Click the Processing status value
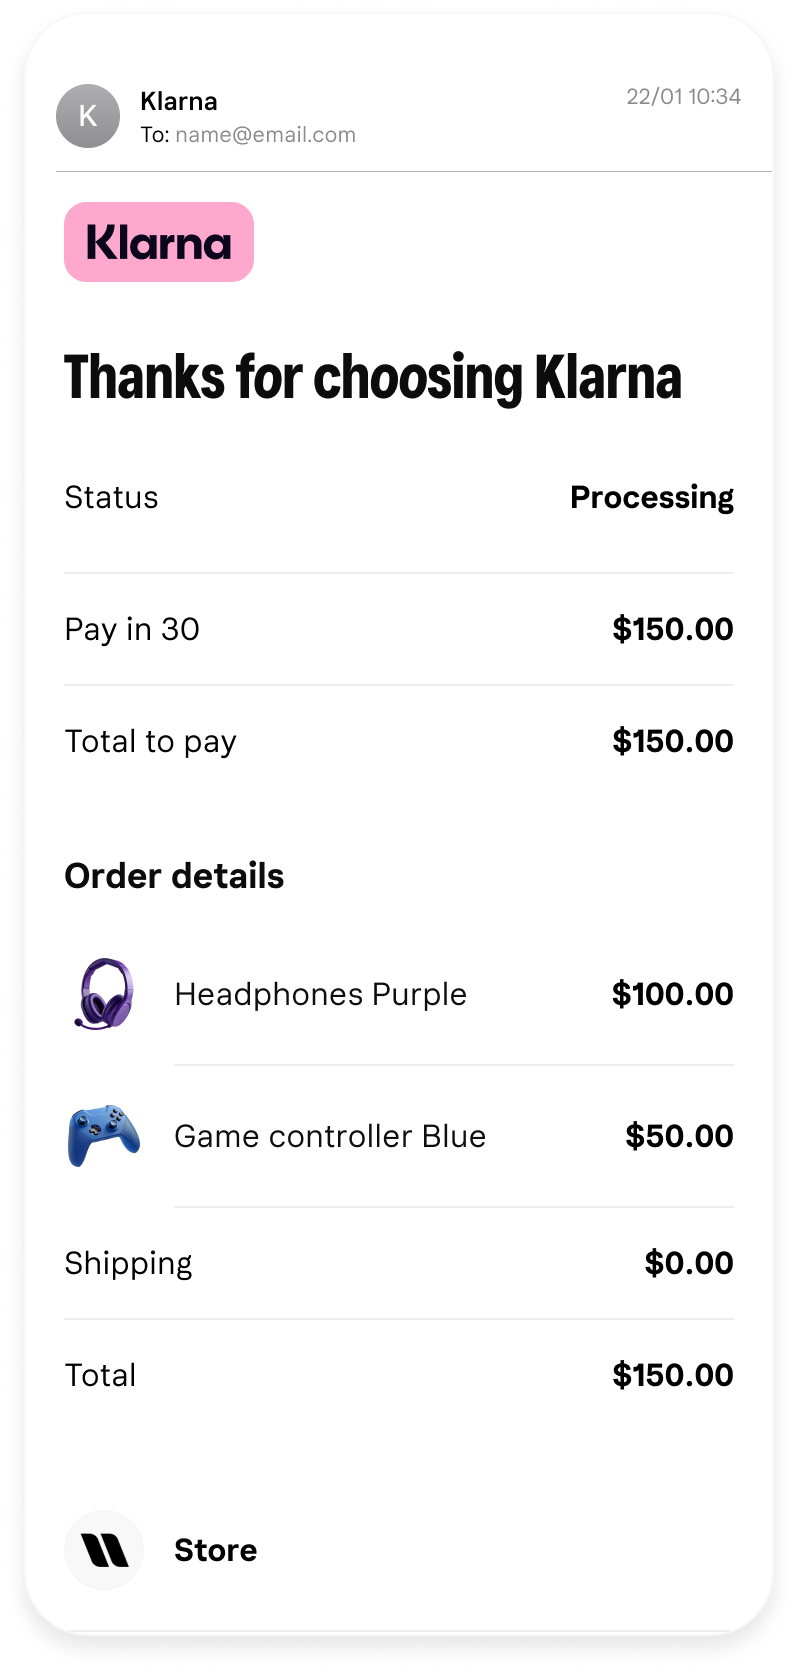 coord(651,497)
